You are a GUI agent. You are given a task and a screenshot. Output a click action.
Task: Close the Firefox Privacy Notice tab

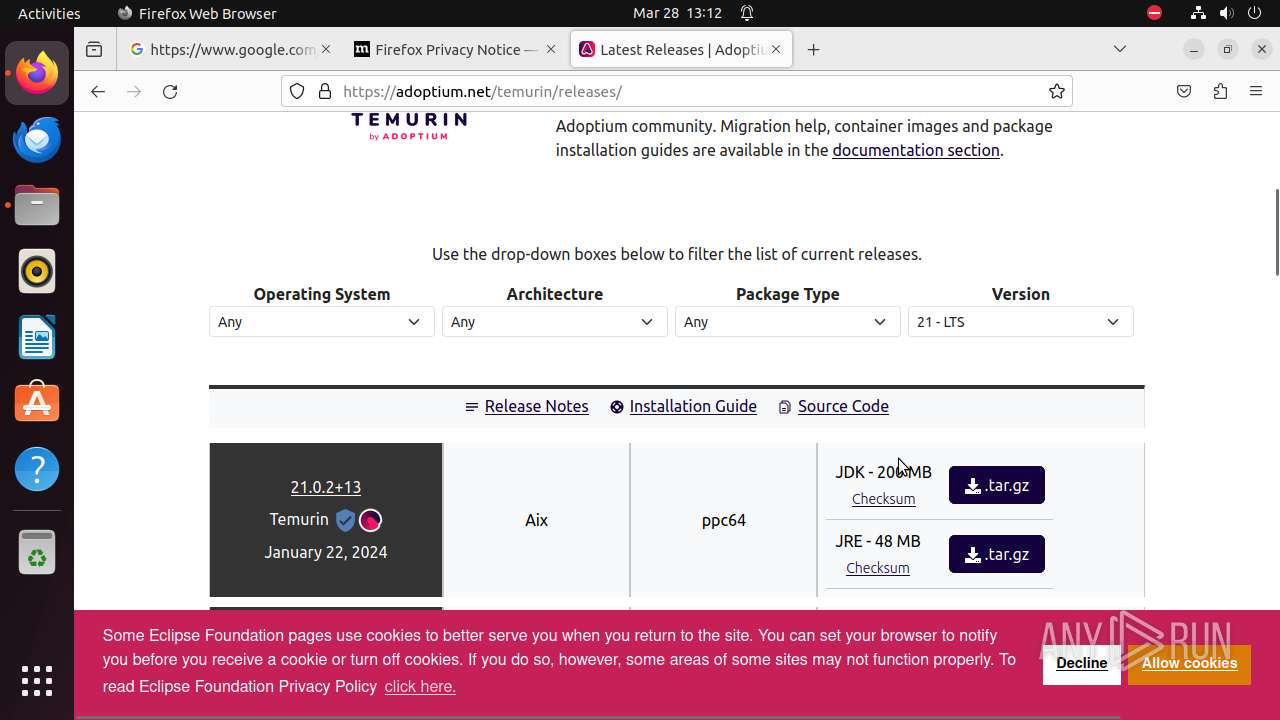click(x=549, y=49)
